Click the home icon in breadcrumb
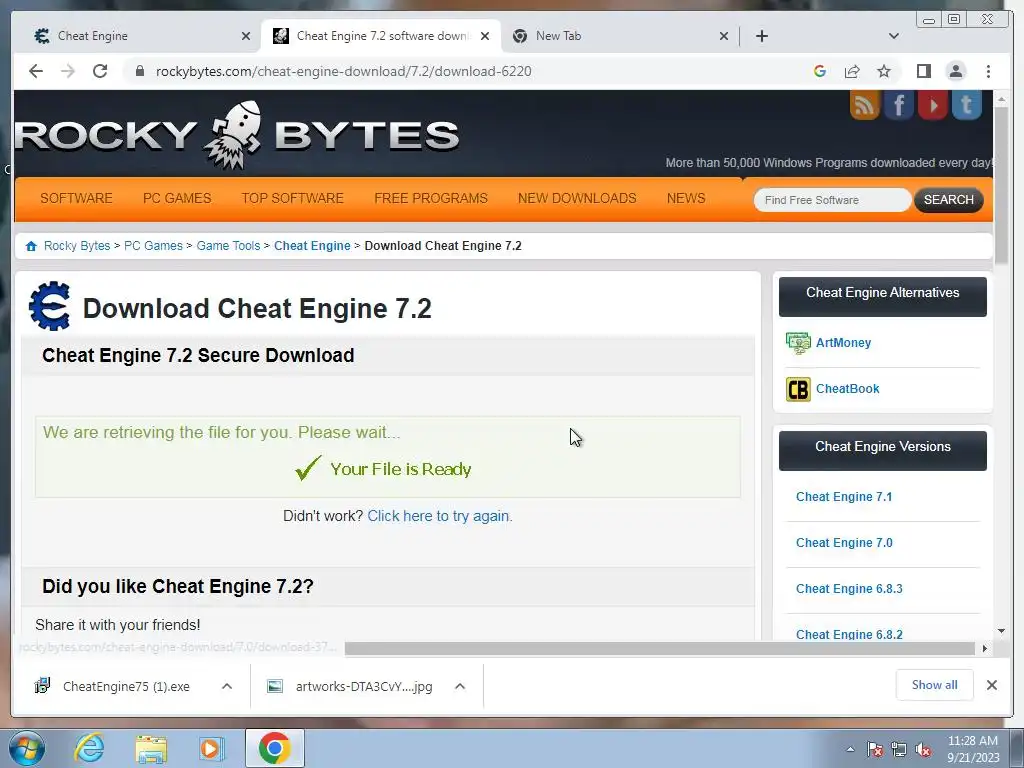The width and height of the screenshot is (1024, 768). [31, 246]
